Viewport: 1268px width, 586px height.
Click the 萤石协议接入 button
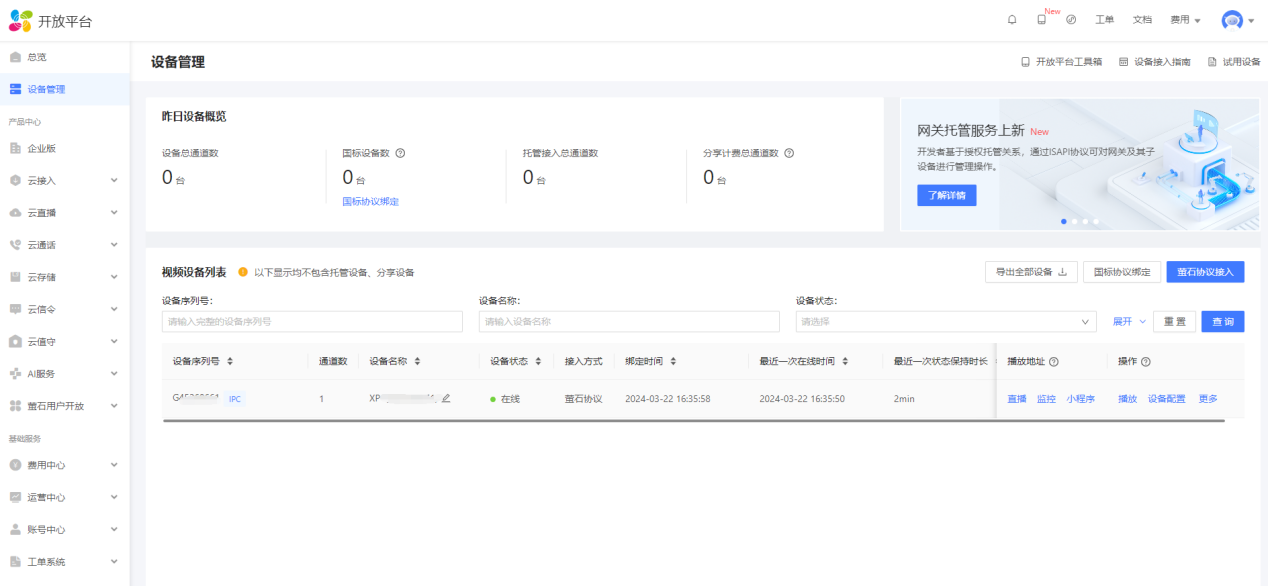coord(1205,272)
